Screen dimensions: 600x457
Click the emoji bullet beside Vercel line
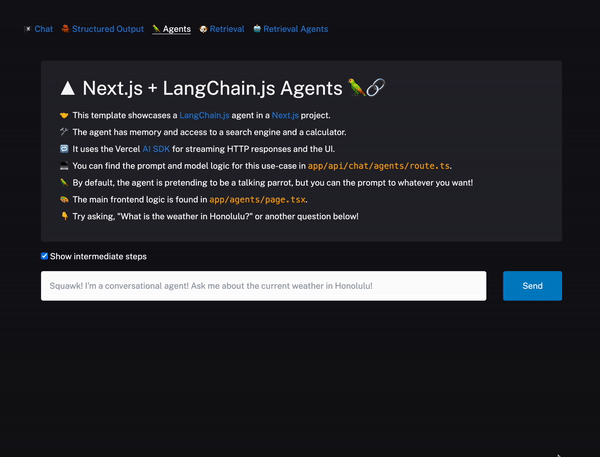coord(64,149)
